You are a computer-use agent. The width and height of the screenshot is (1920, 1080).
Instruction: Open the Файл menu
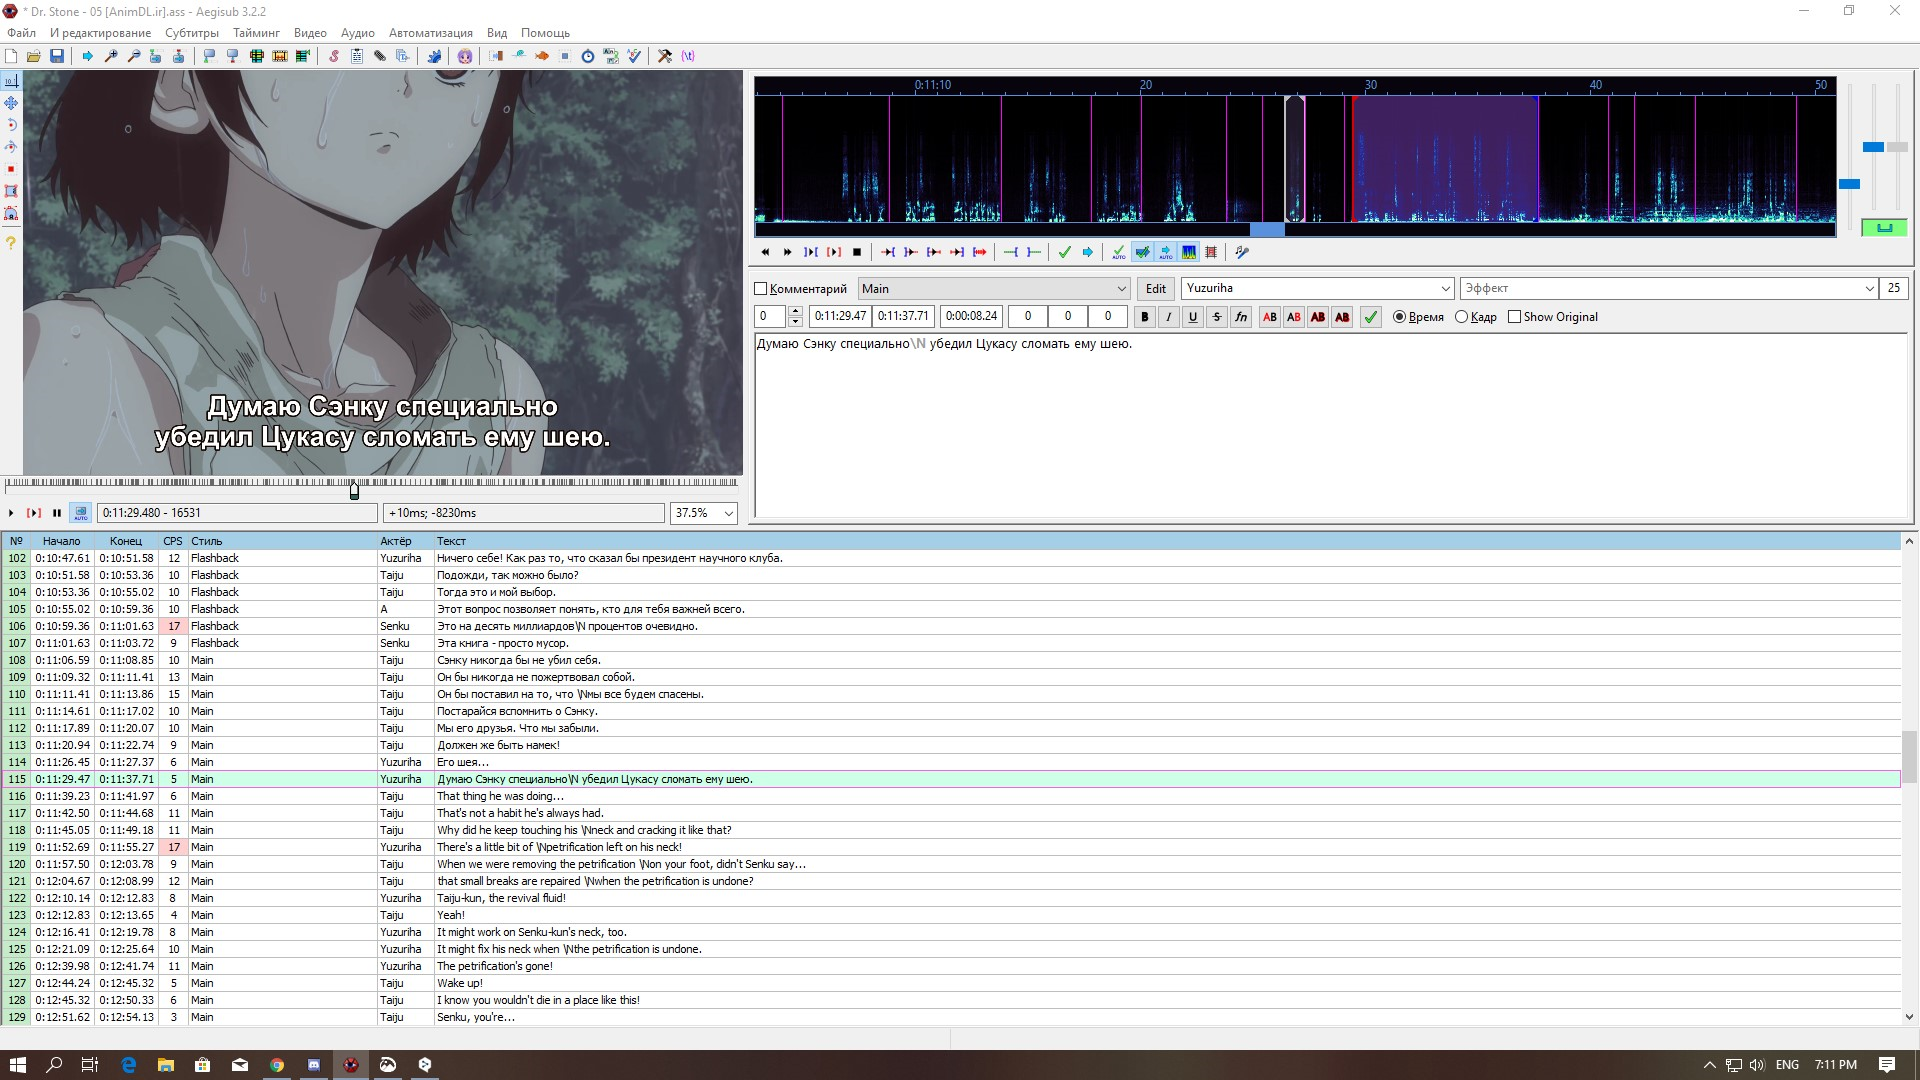21,33
